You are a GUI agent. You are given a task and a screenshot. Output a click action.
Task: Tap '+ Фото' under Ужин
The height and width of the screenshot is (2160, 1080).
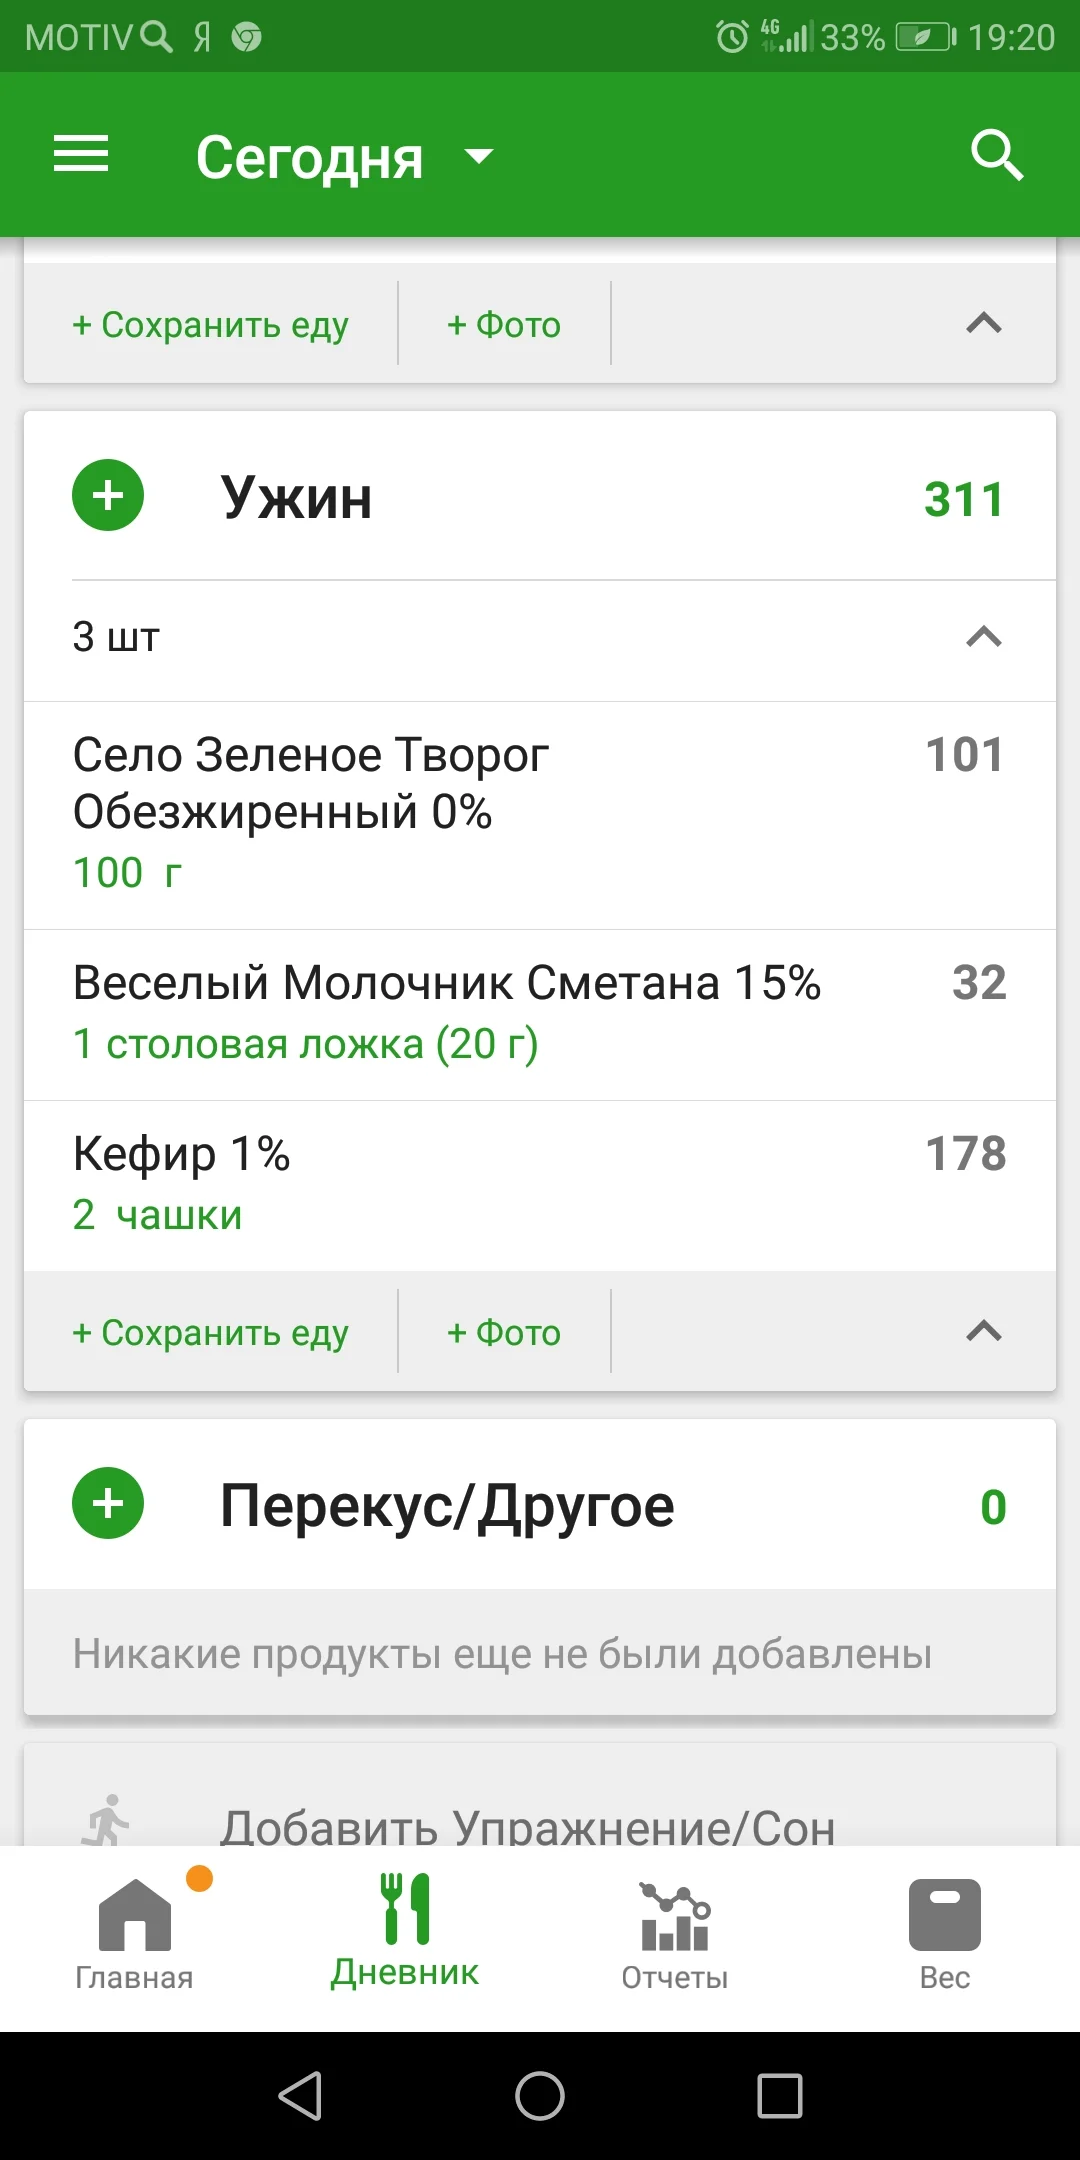click(504, 1332)
